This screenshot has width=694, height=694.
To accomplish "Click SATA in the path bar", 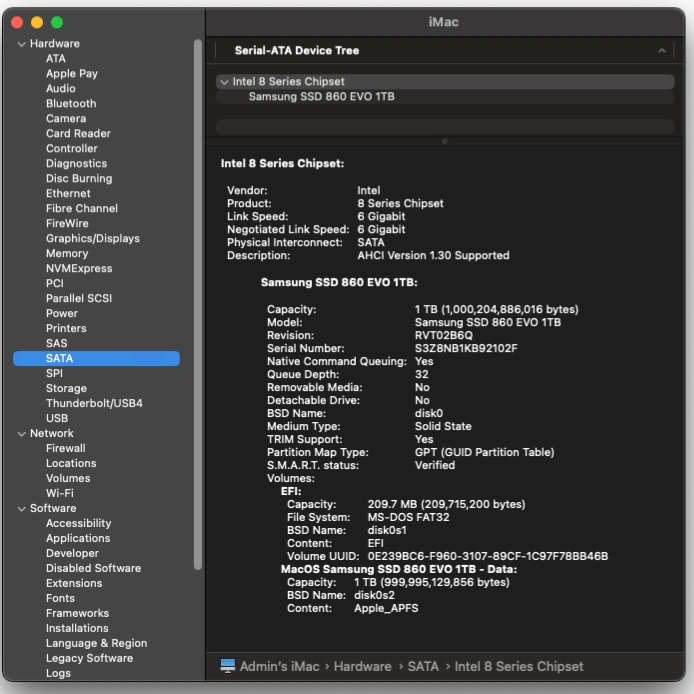I will coord(423,667).
